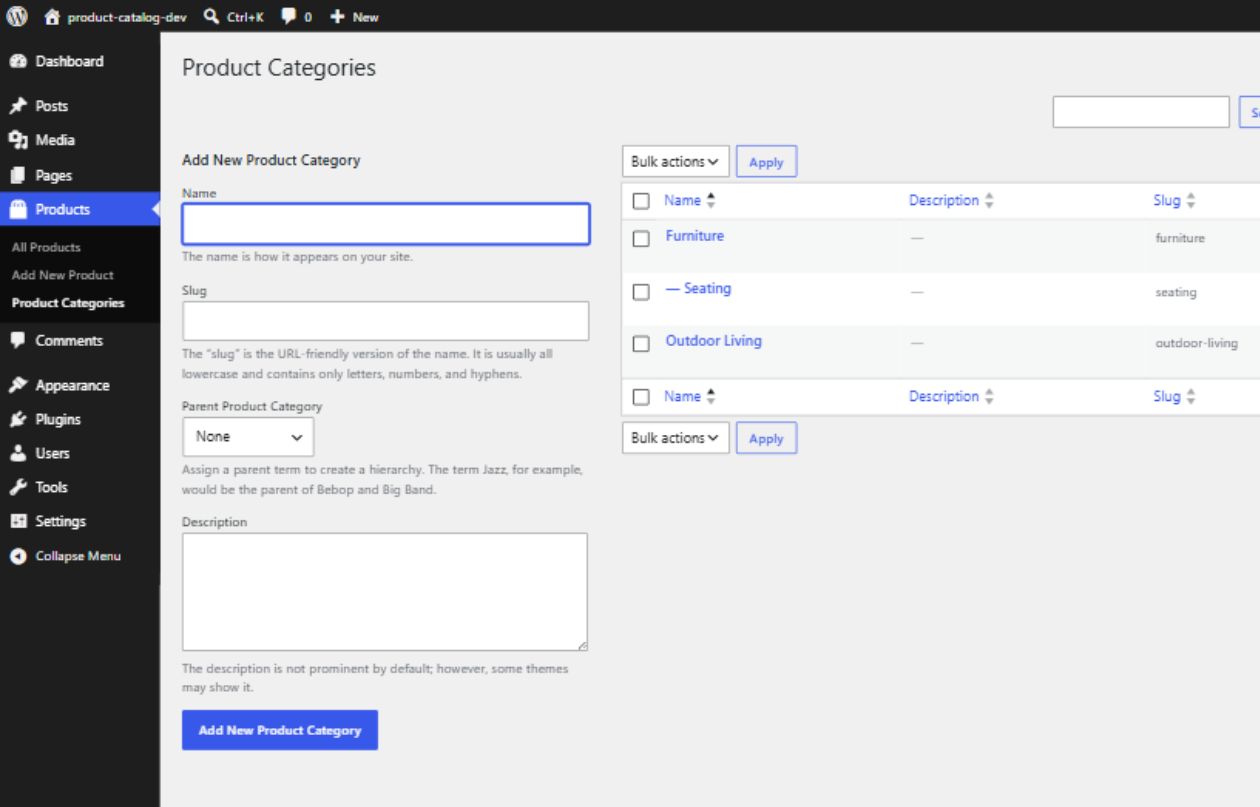Open Add New Product submenu item
Image resolution: width=1260 pixels, height=807 pixels.
[x=63, y=275]
